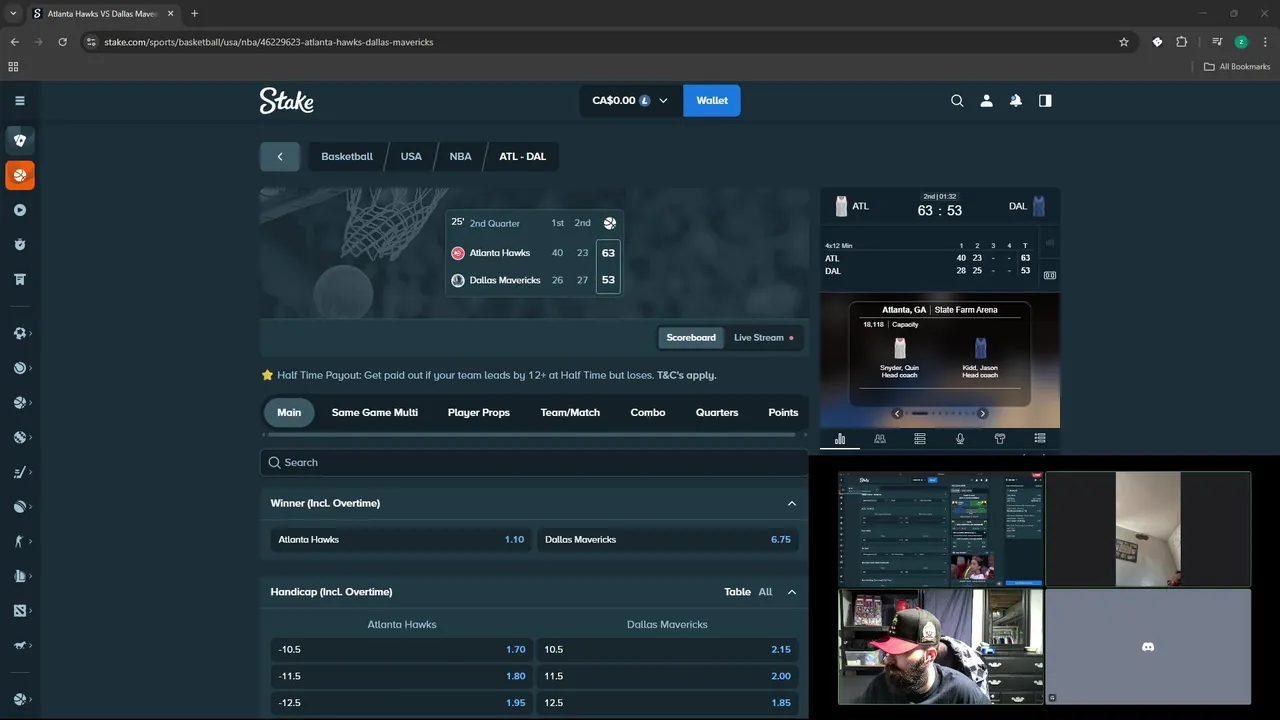
Task: Open the stopwatch icon in sidebar
Action: coord(19,245)
